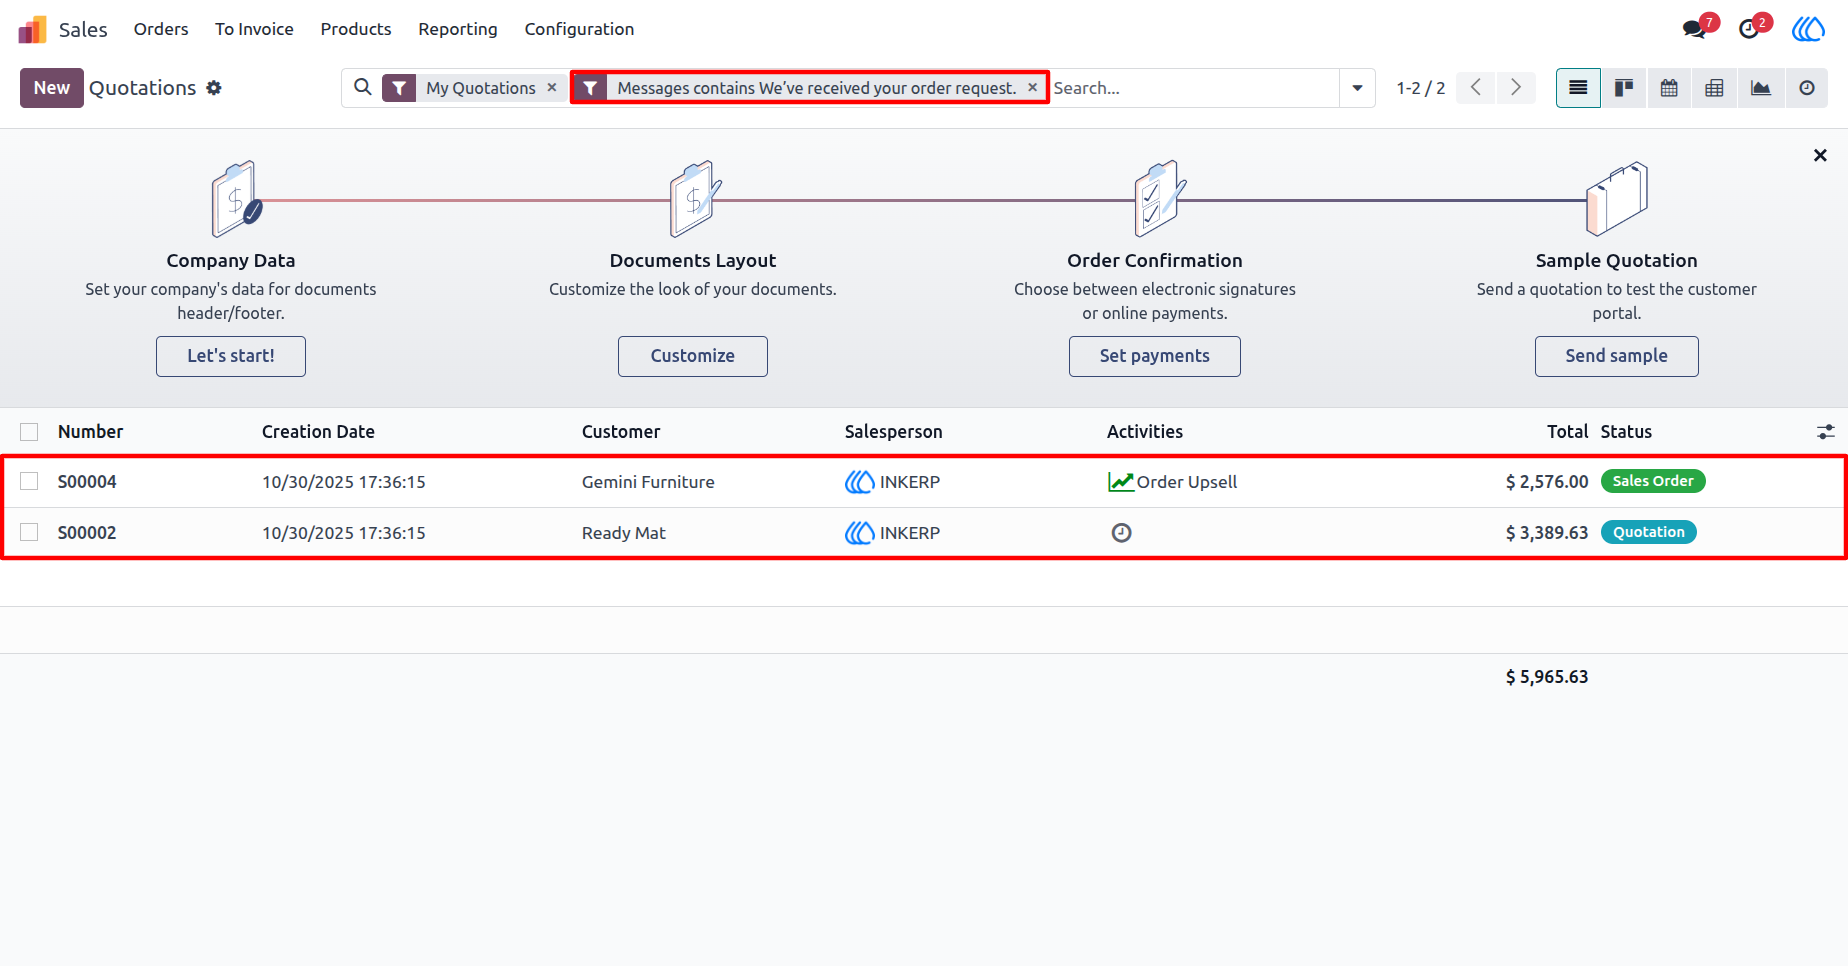Viewport: 1848px width, 966px height.
Task: Open the Gemini Furniture customer cell
Action: [648, 482]
